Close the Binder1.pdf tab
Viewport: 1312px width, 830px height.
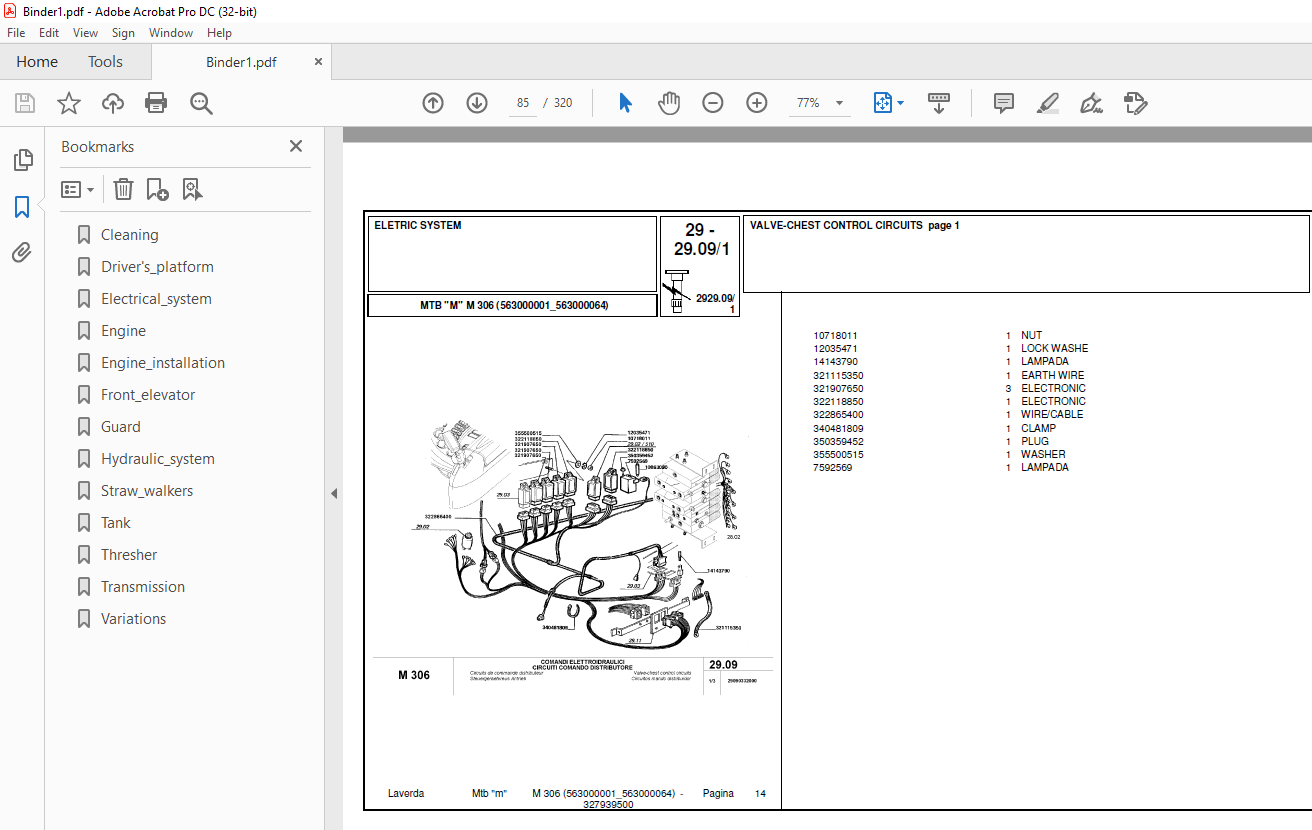click(x=318, y=62)
